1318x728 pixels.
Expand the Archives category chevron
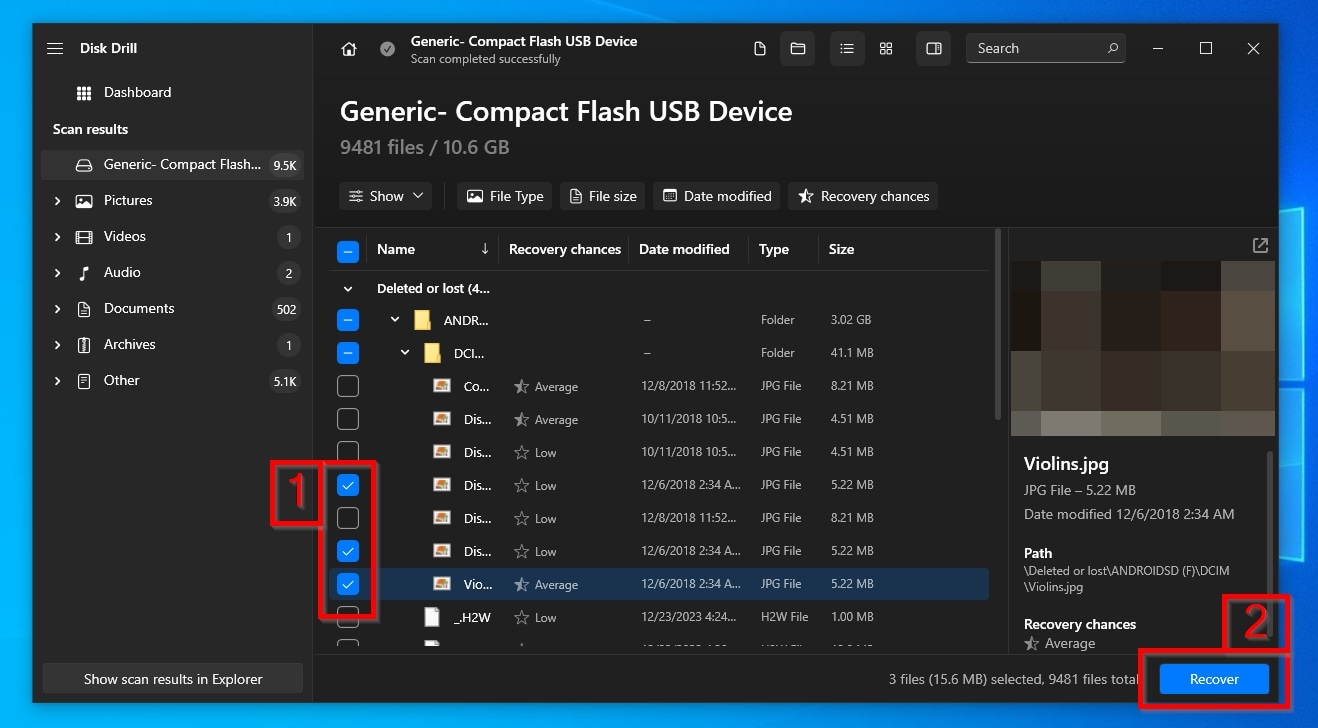click(57, 345)
